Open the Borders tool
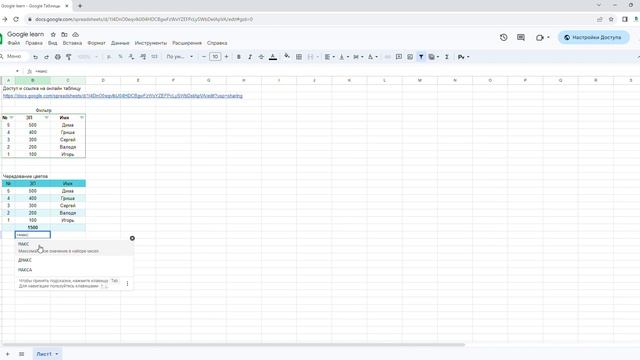 click(299, 57)
